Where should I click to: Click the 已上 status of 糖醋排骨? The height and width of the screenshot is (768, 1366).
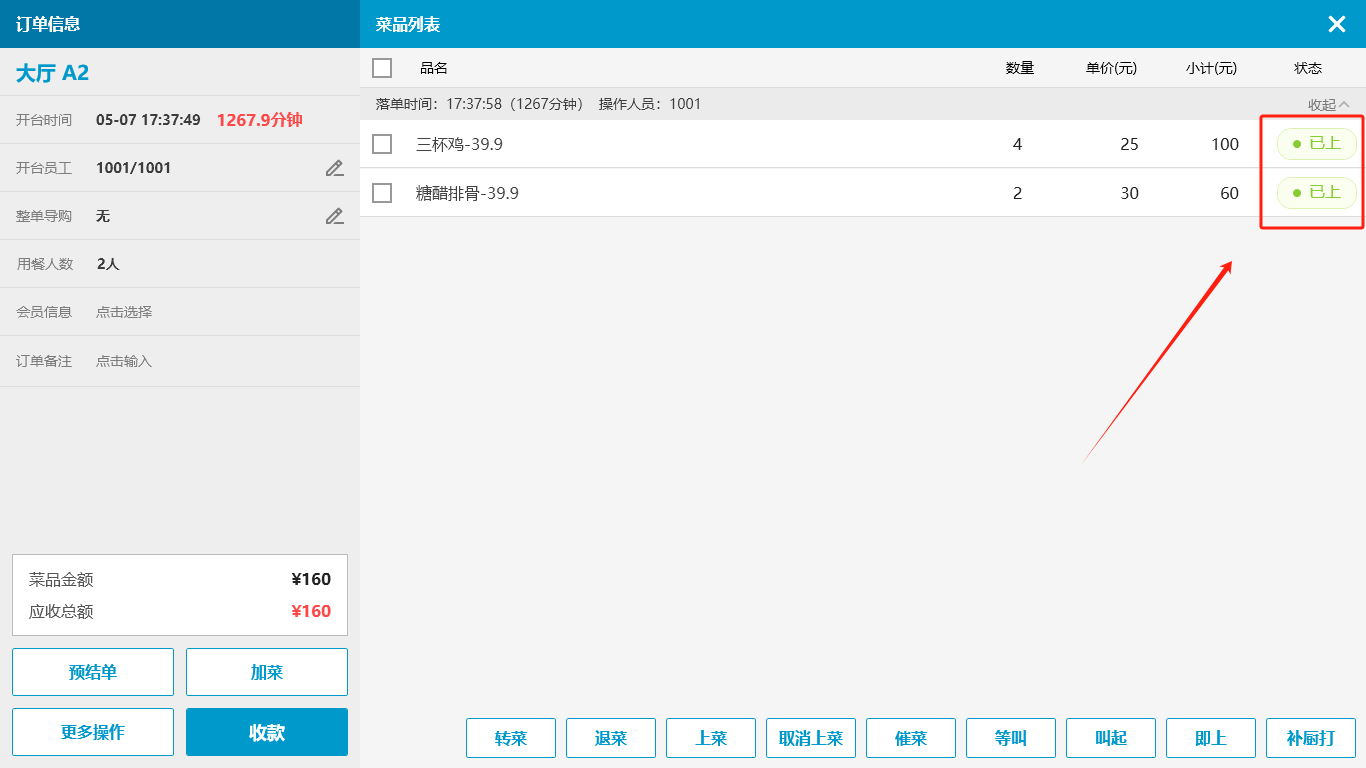1317,192
